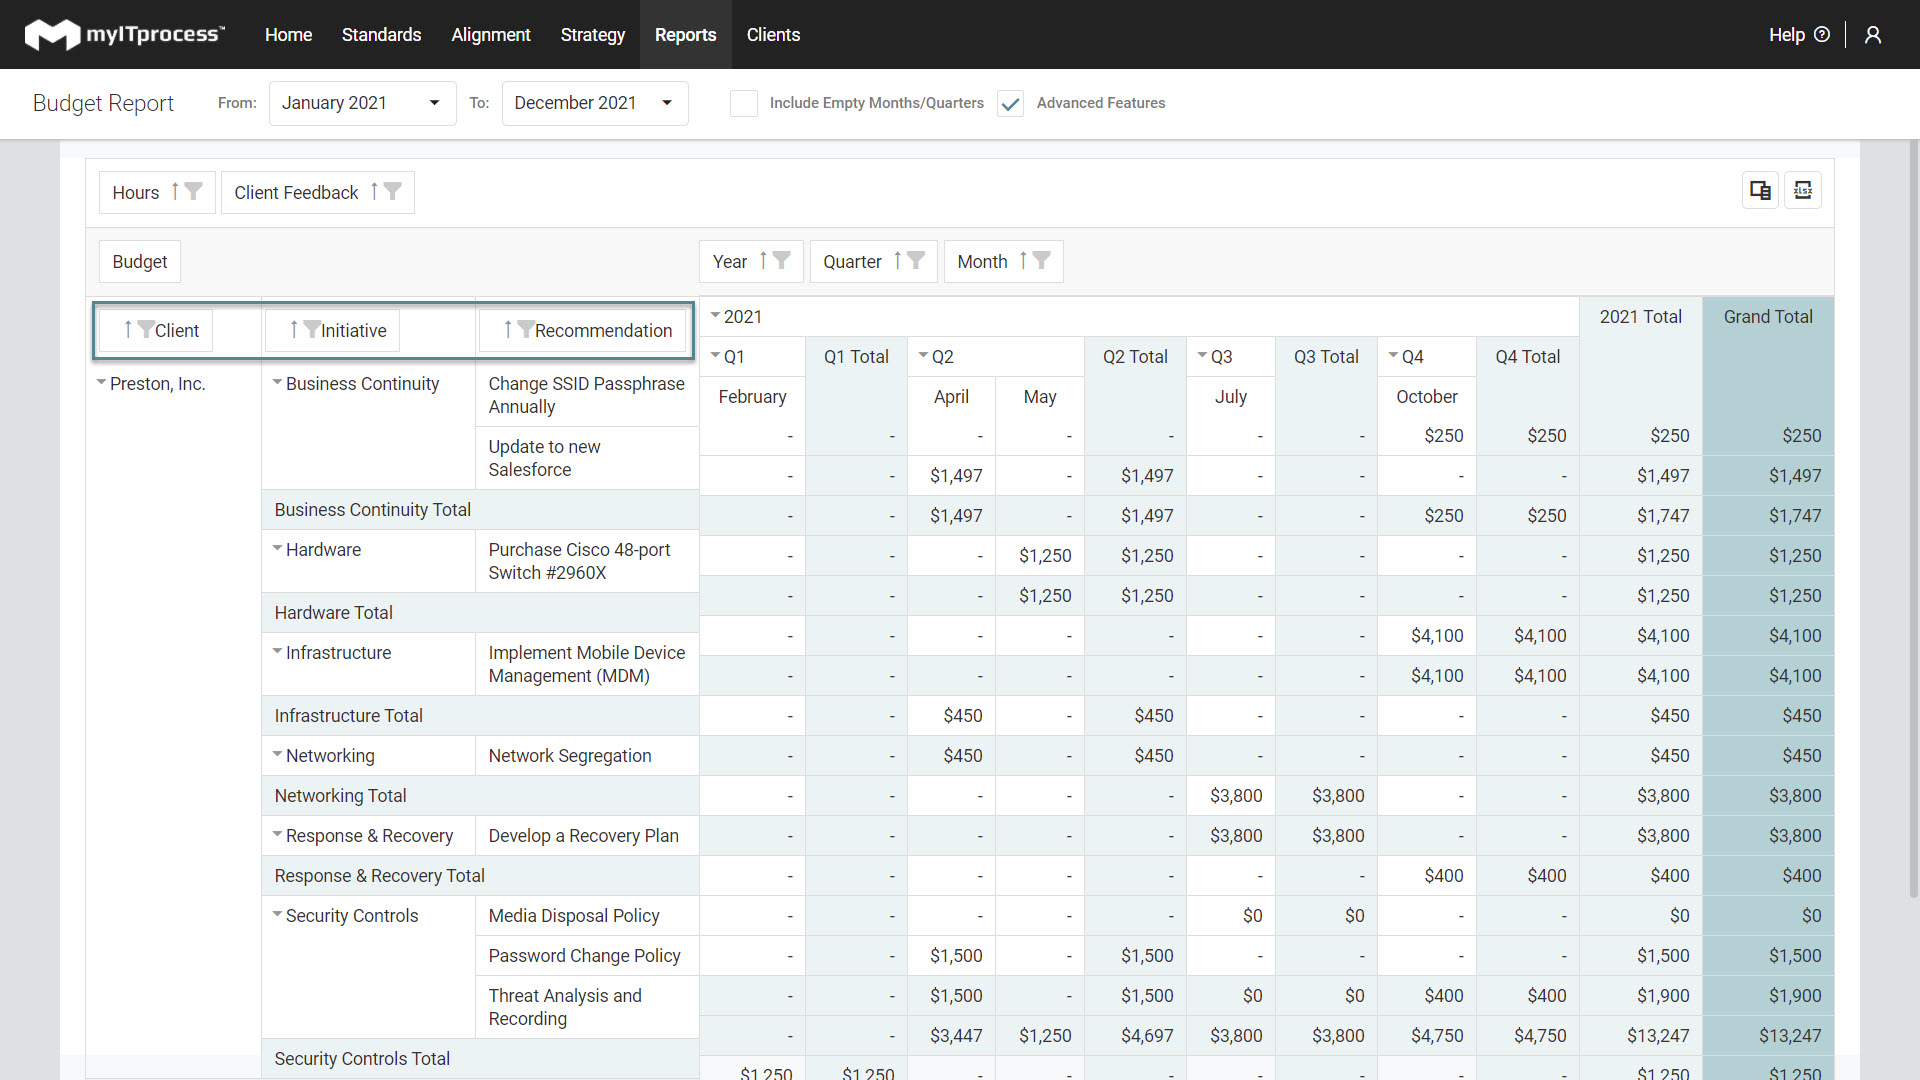Screen dimensions: 1920x1080
Task: Filter the Month field
Action: (x=1041, y=260)
